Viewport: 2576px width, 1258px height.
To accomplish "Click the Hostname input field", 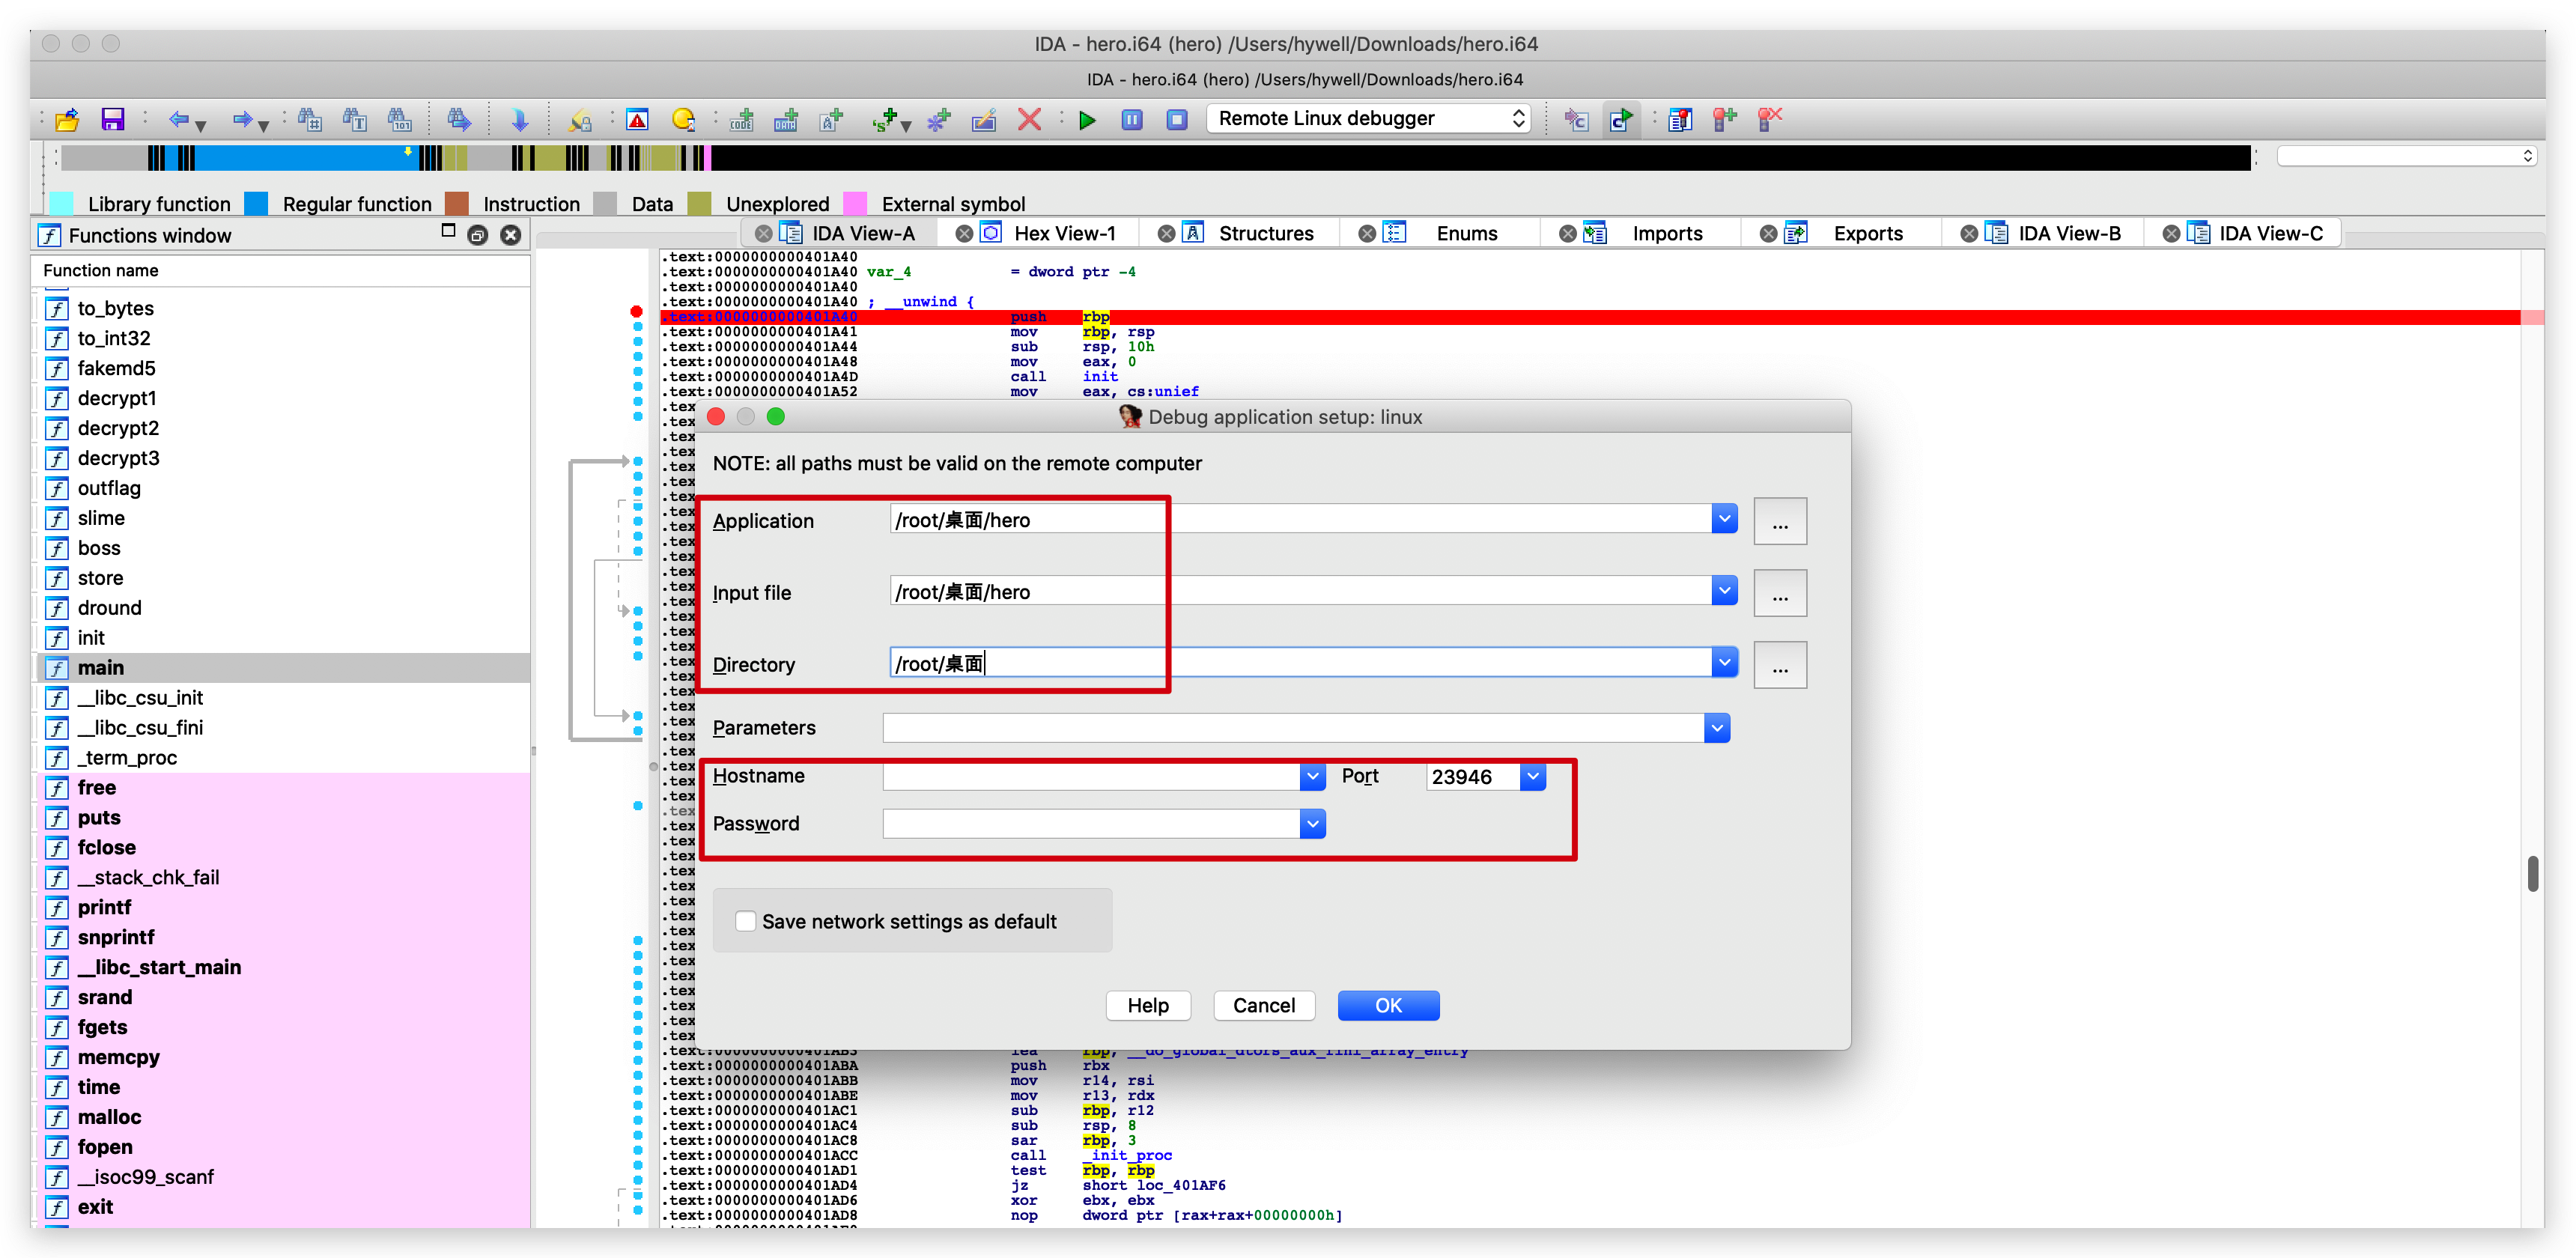I will 1090,776.
